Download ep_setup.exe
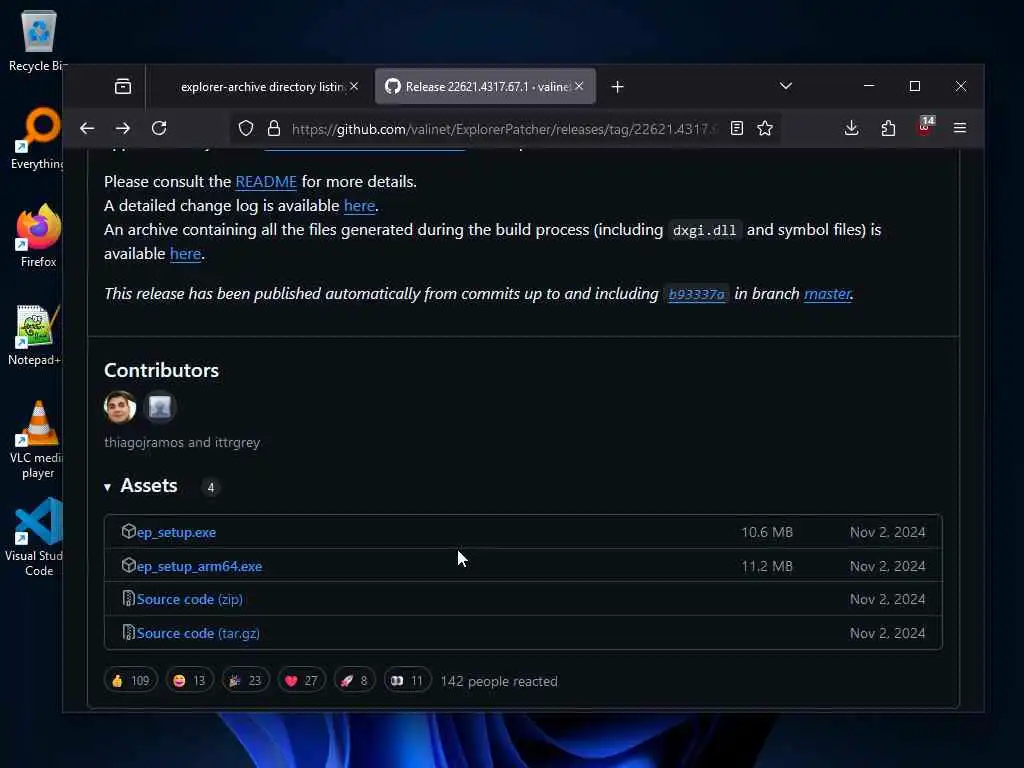The image size is (1024, 768). (x=176, y=532)
